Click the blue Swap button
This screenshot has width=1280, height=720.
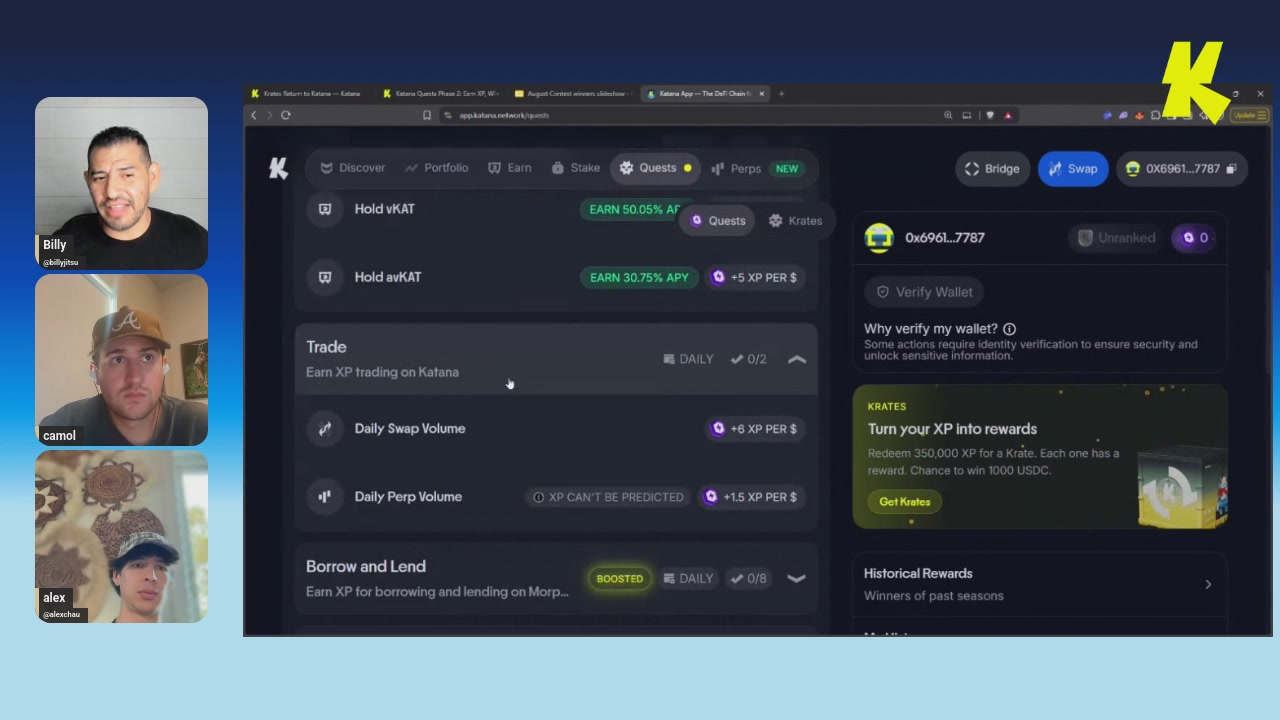point(1072,169)
